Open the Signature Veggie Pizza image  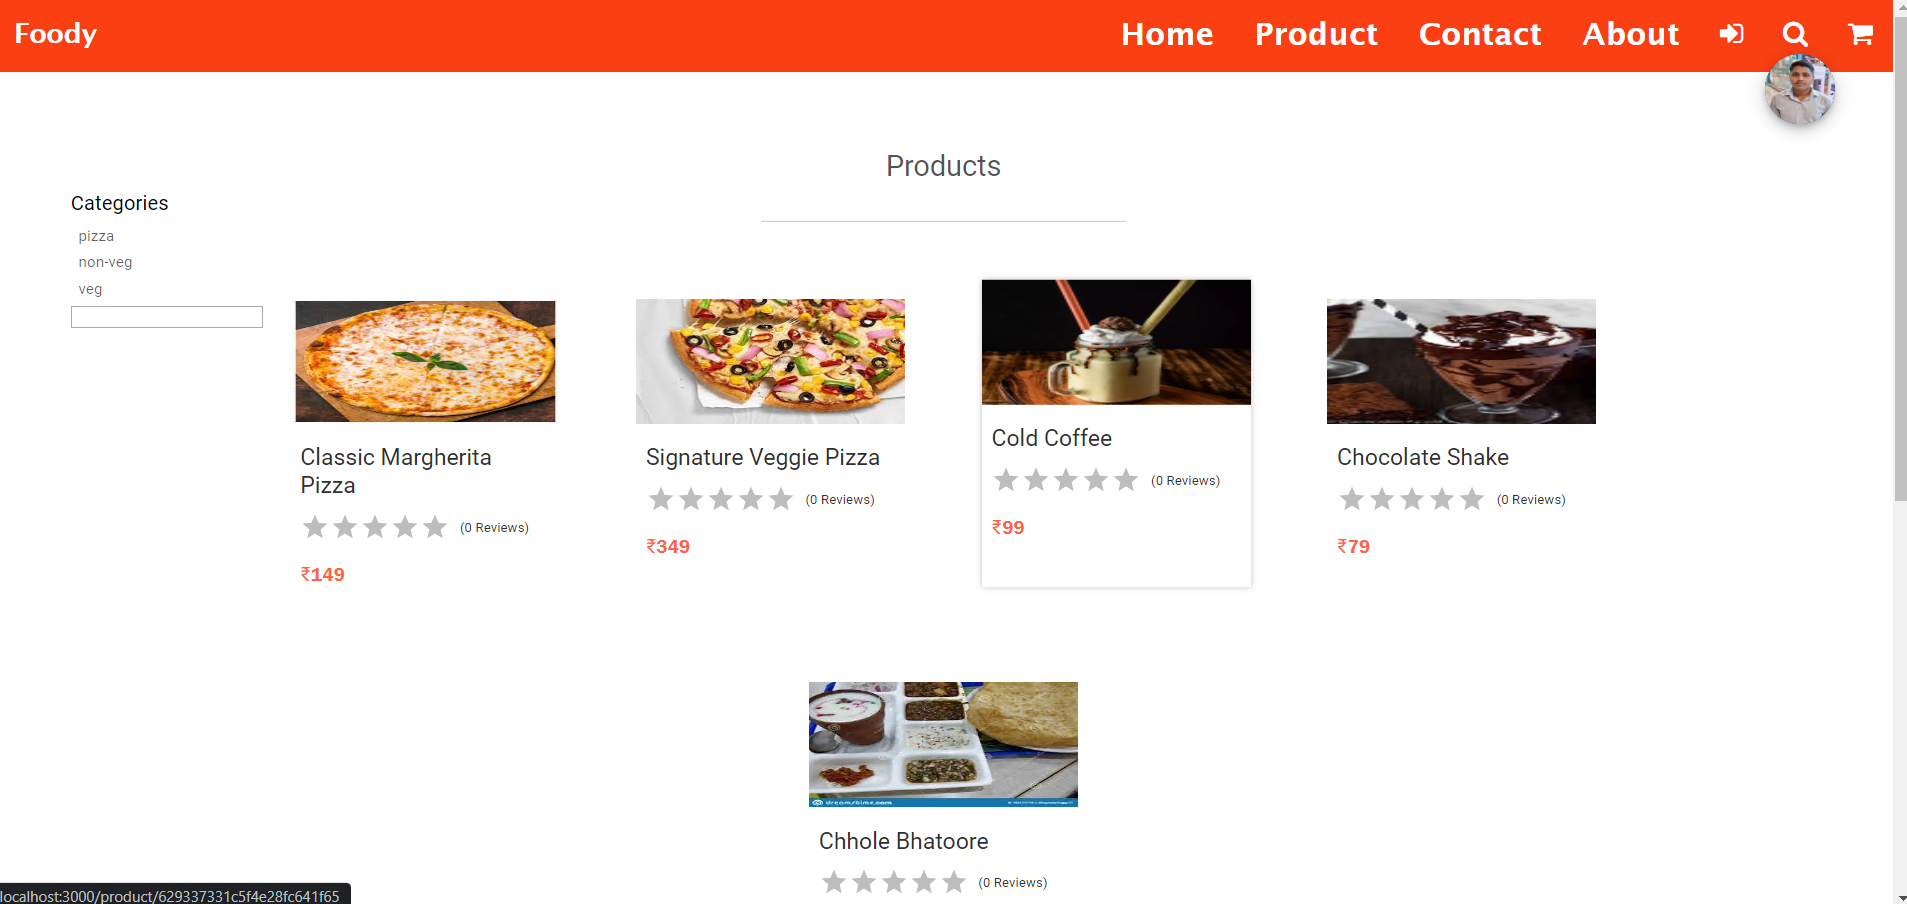[770, 361]
